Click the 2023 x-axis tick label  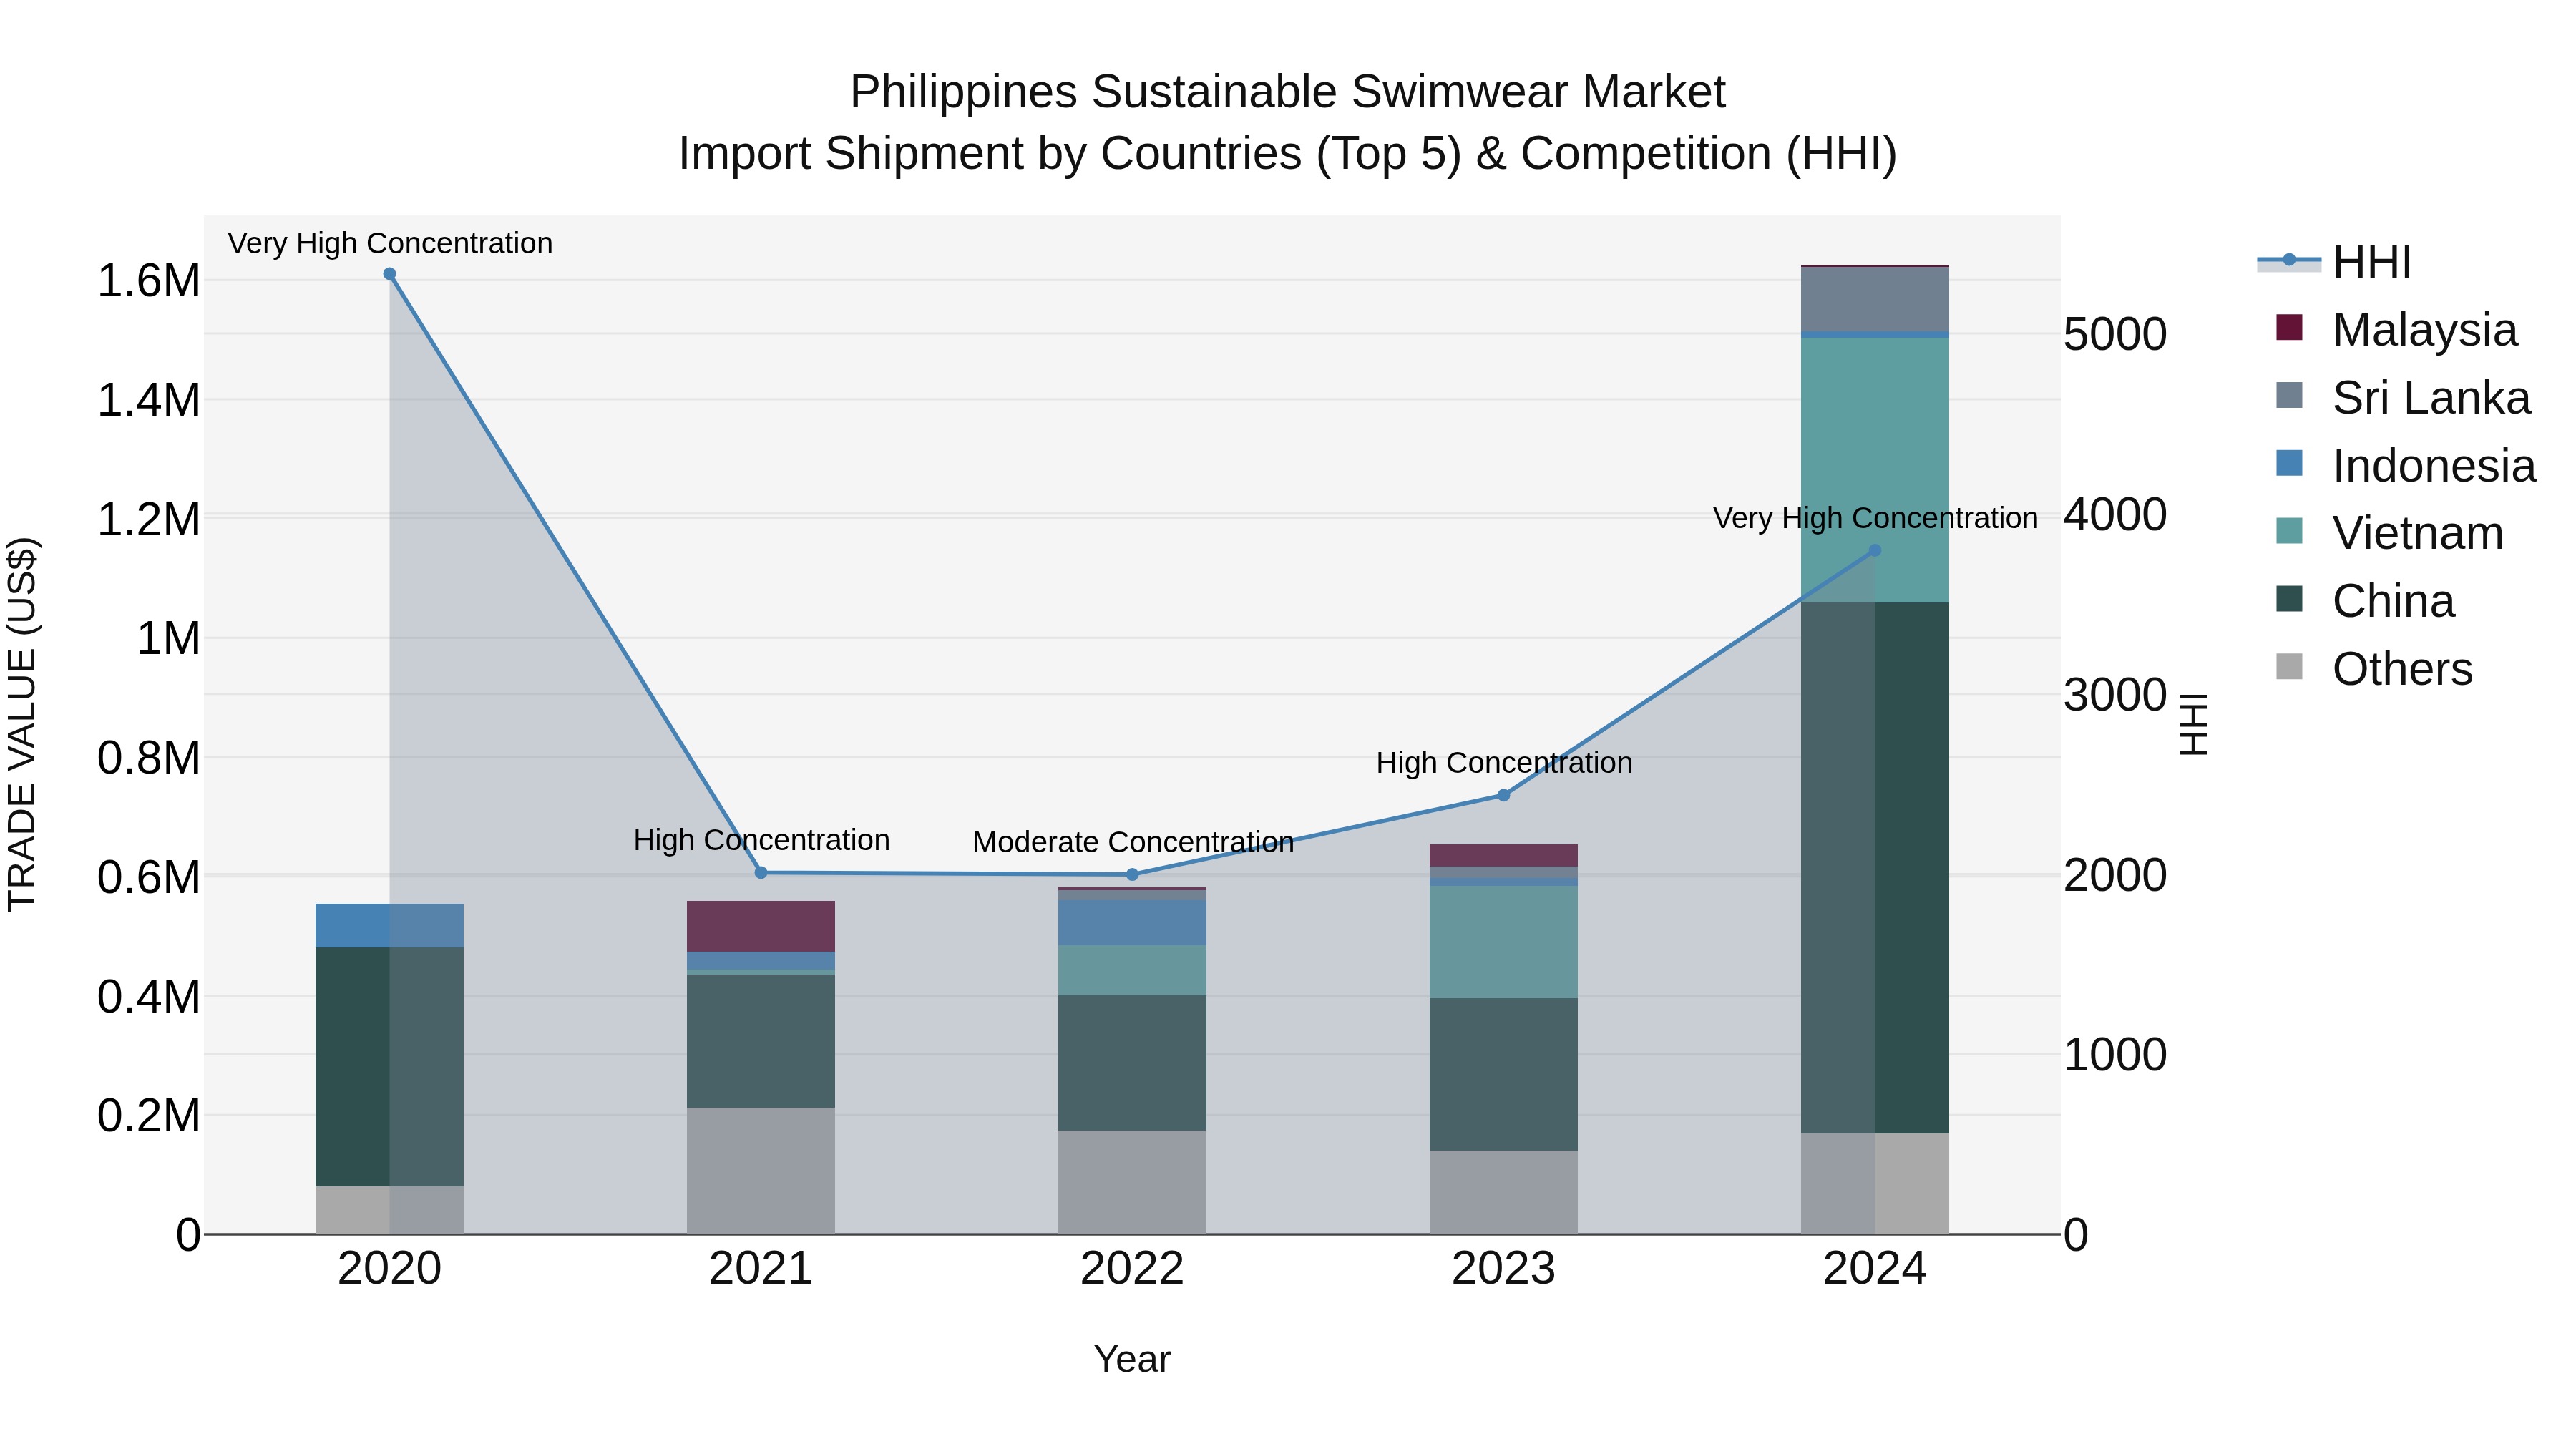[1503, 1269]
